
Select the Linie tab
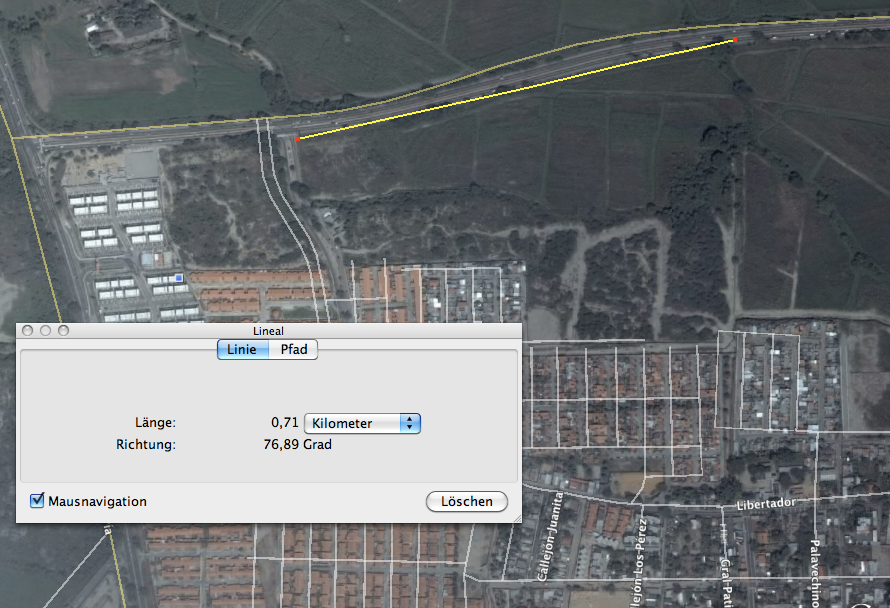[242, 349]
